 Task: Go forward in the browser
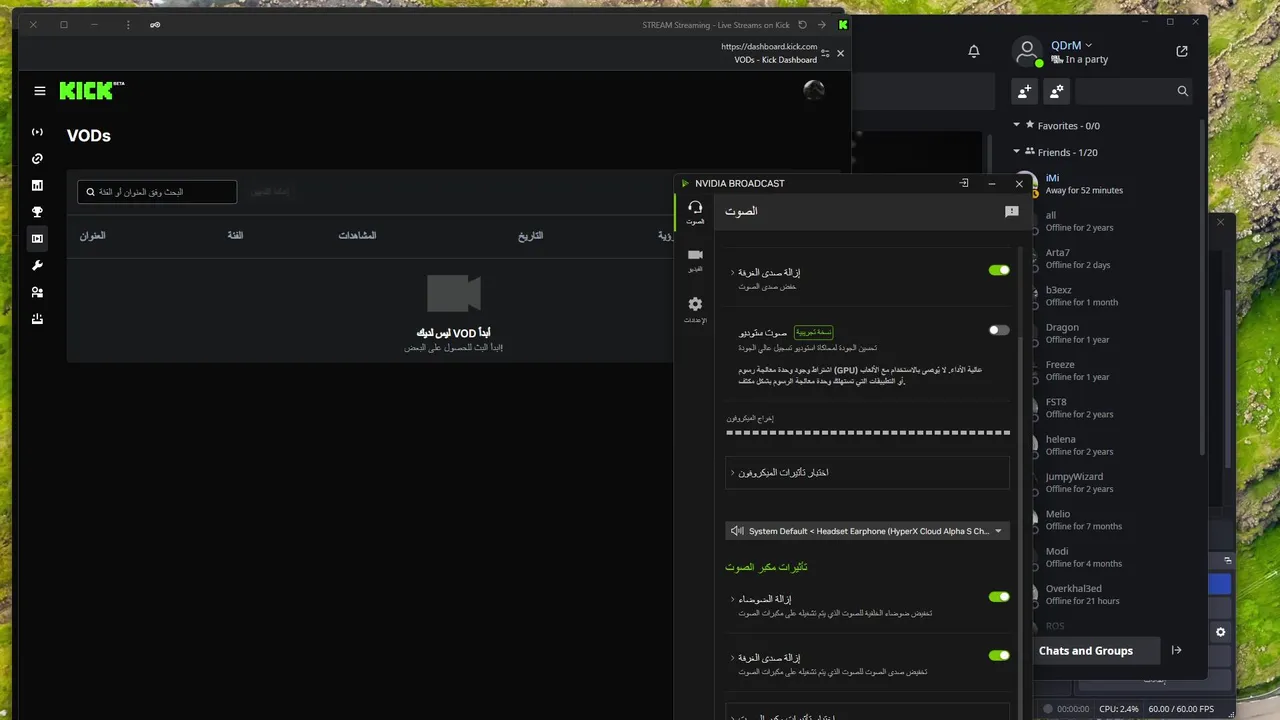tap(822, 24)
